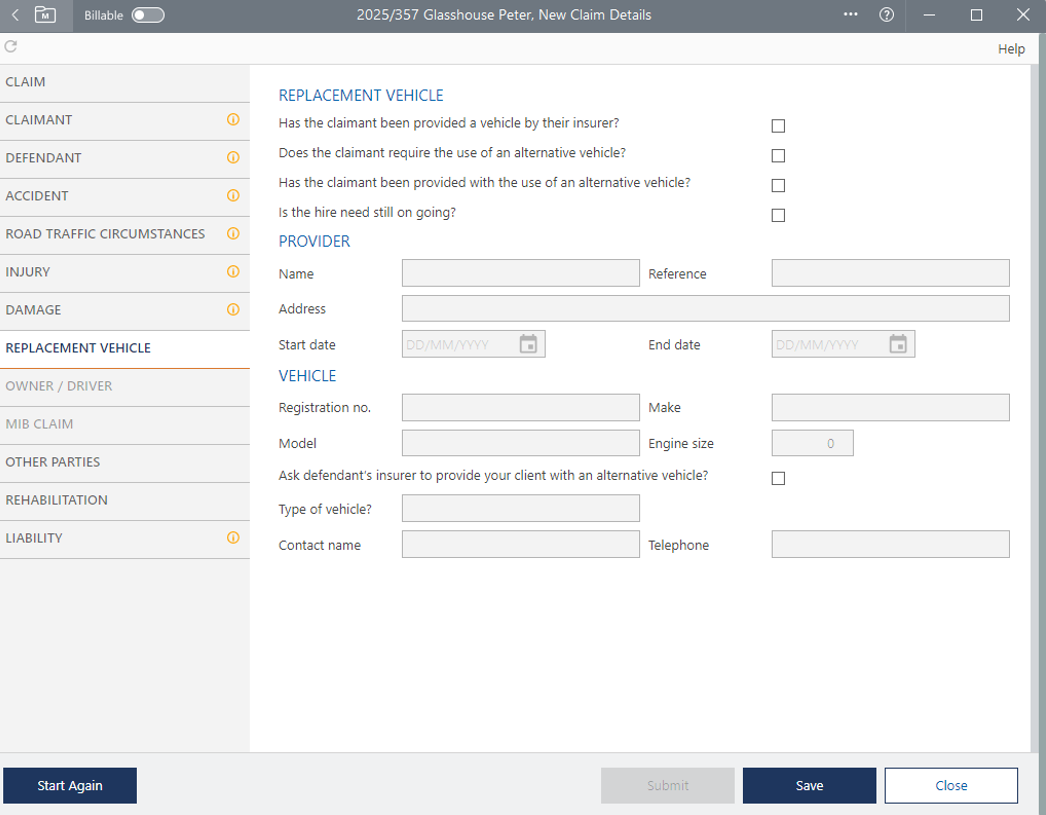Open the matter folder icon
Screen dimensions: 1046x815
pyautogui.click(x=45, y=15)
